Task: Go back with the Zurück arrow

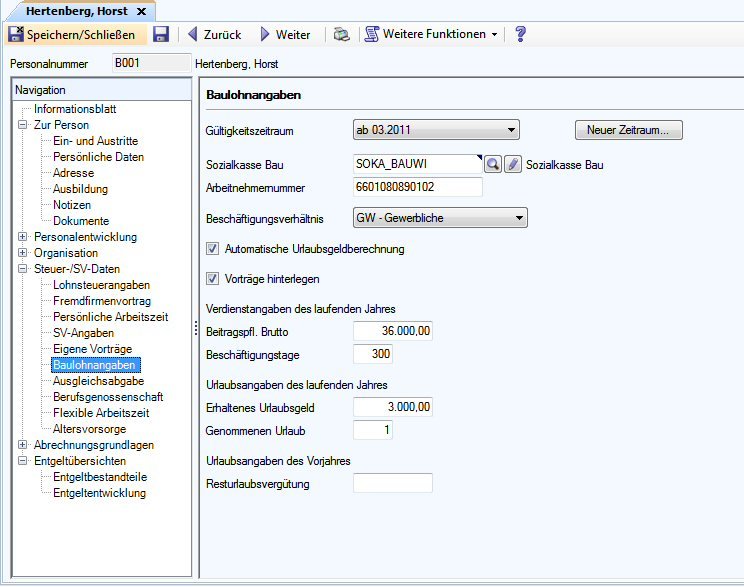Action: click(x=214, y=34)
